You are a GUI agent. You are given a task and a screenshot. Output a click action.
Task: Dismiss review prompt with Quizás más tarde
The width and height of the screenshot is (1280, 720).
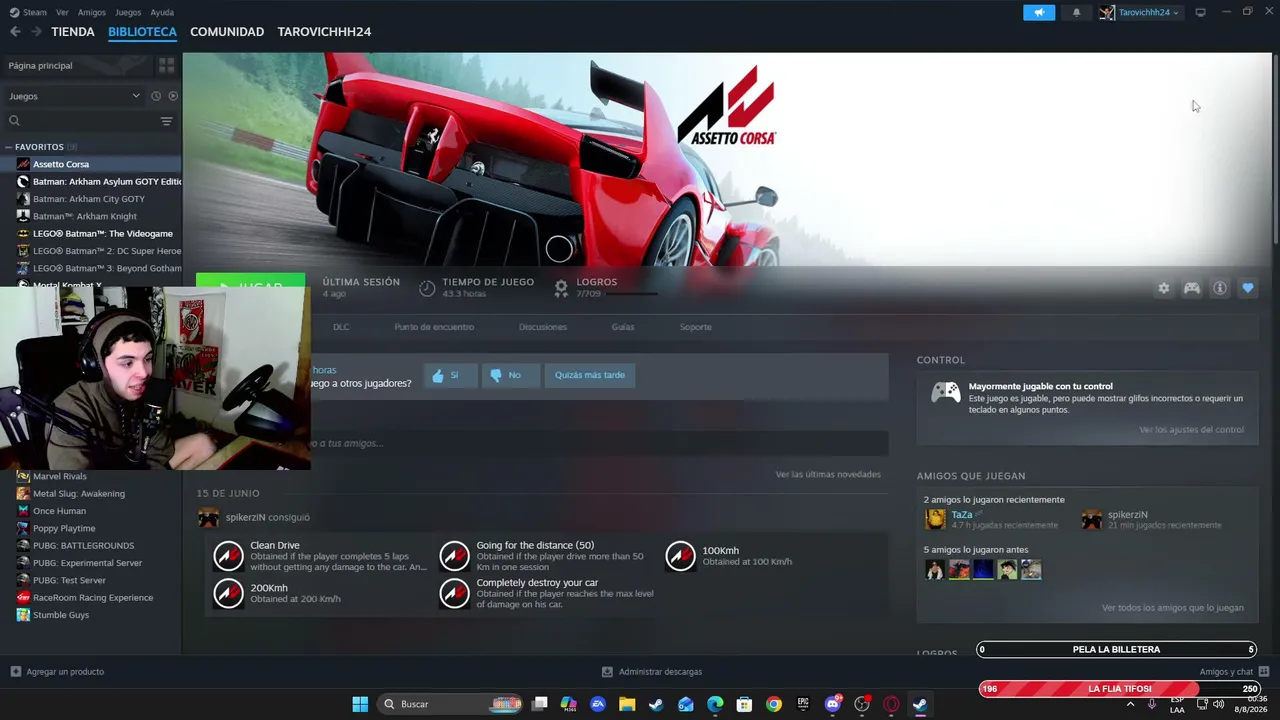coord(590,375)
